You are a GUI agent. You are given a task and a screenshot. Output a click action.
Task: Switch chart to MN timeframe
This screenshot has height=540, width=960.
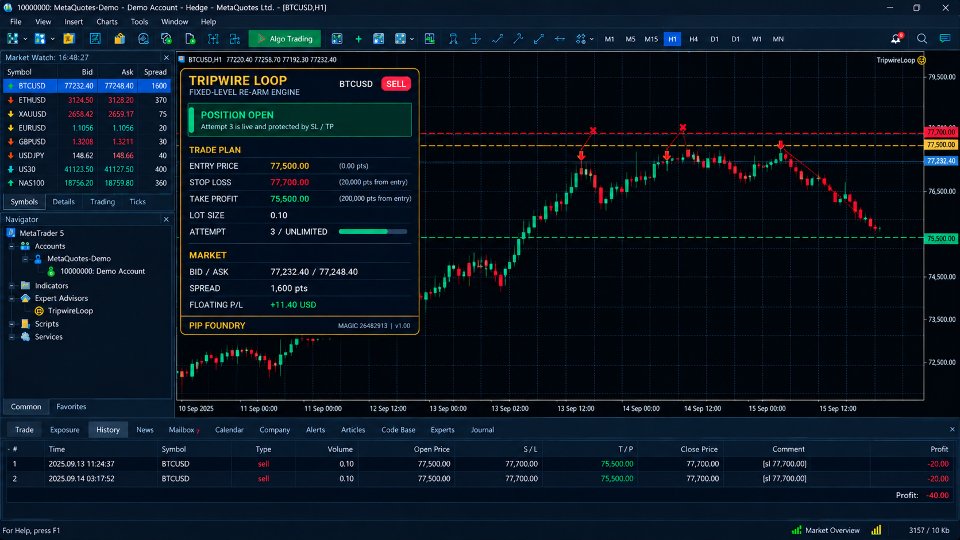coord(778,39)
